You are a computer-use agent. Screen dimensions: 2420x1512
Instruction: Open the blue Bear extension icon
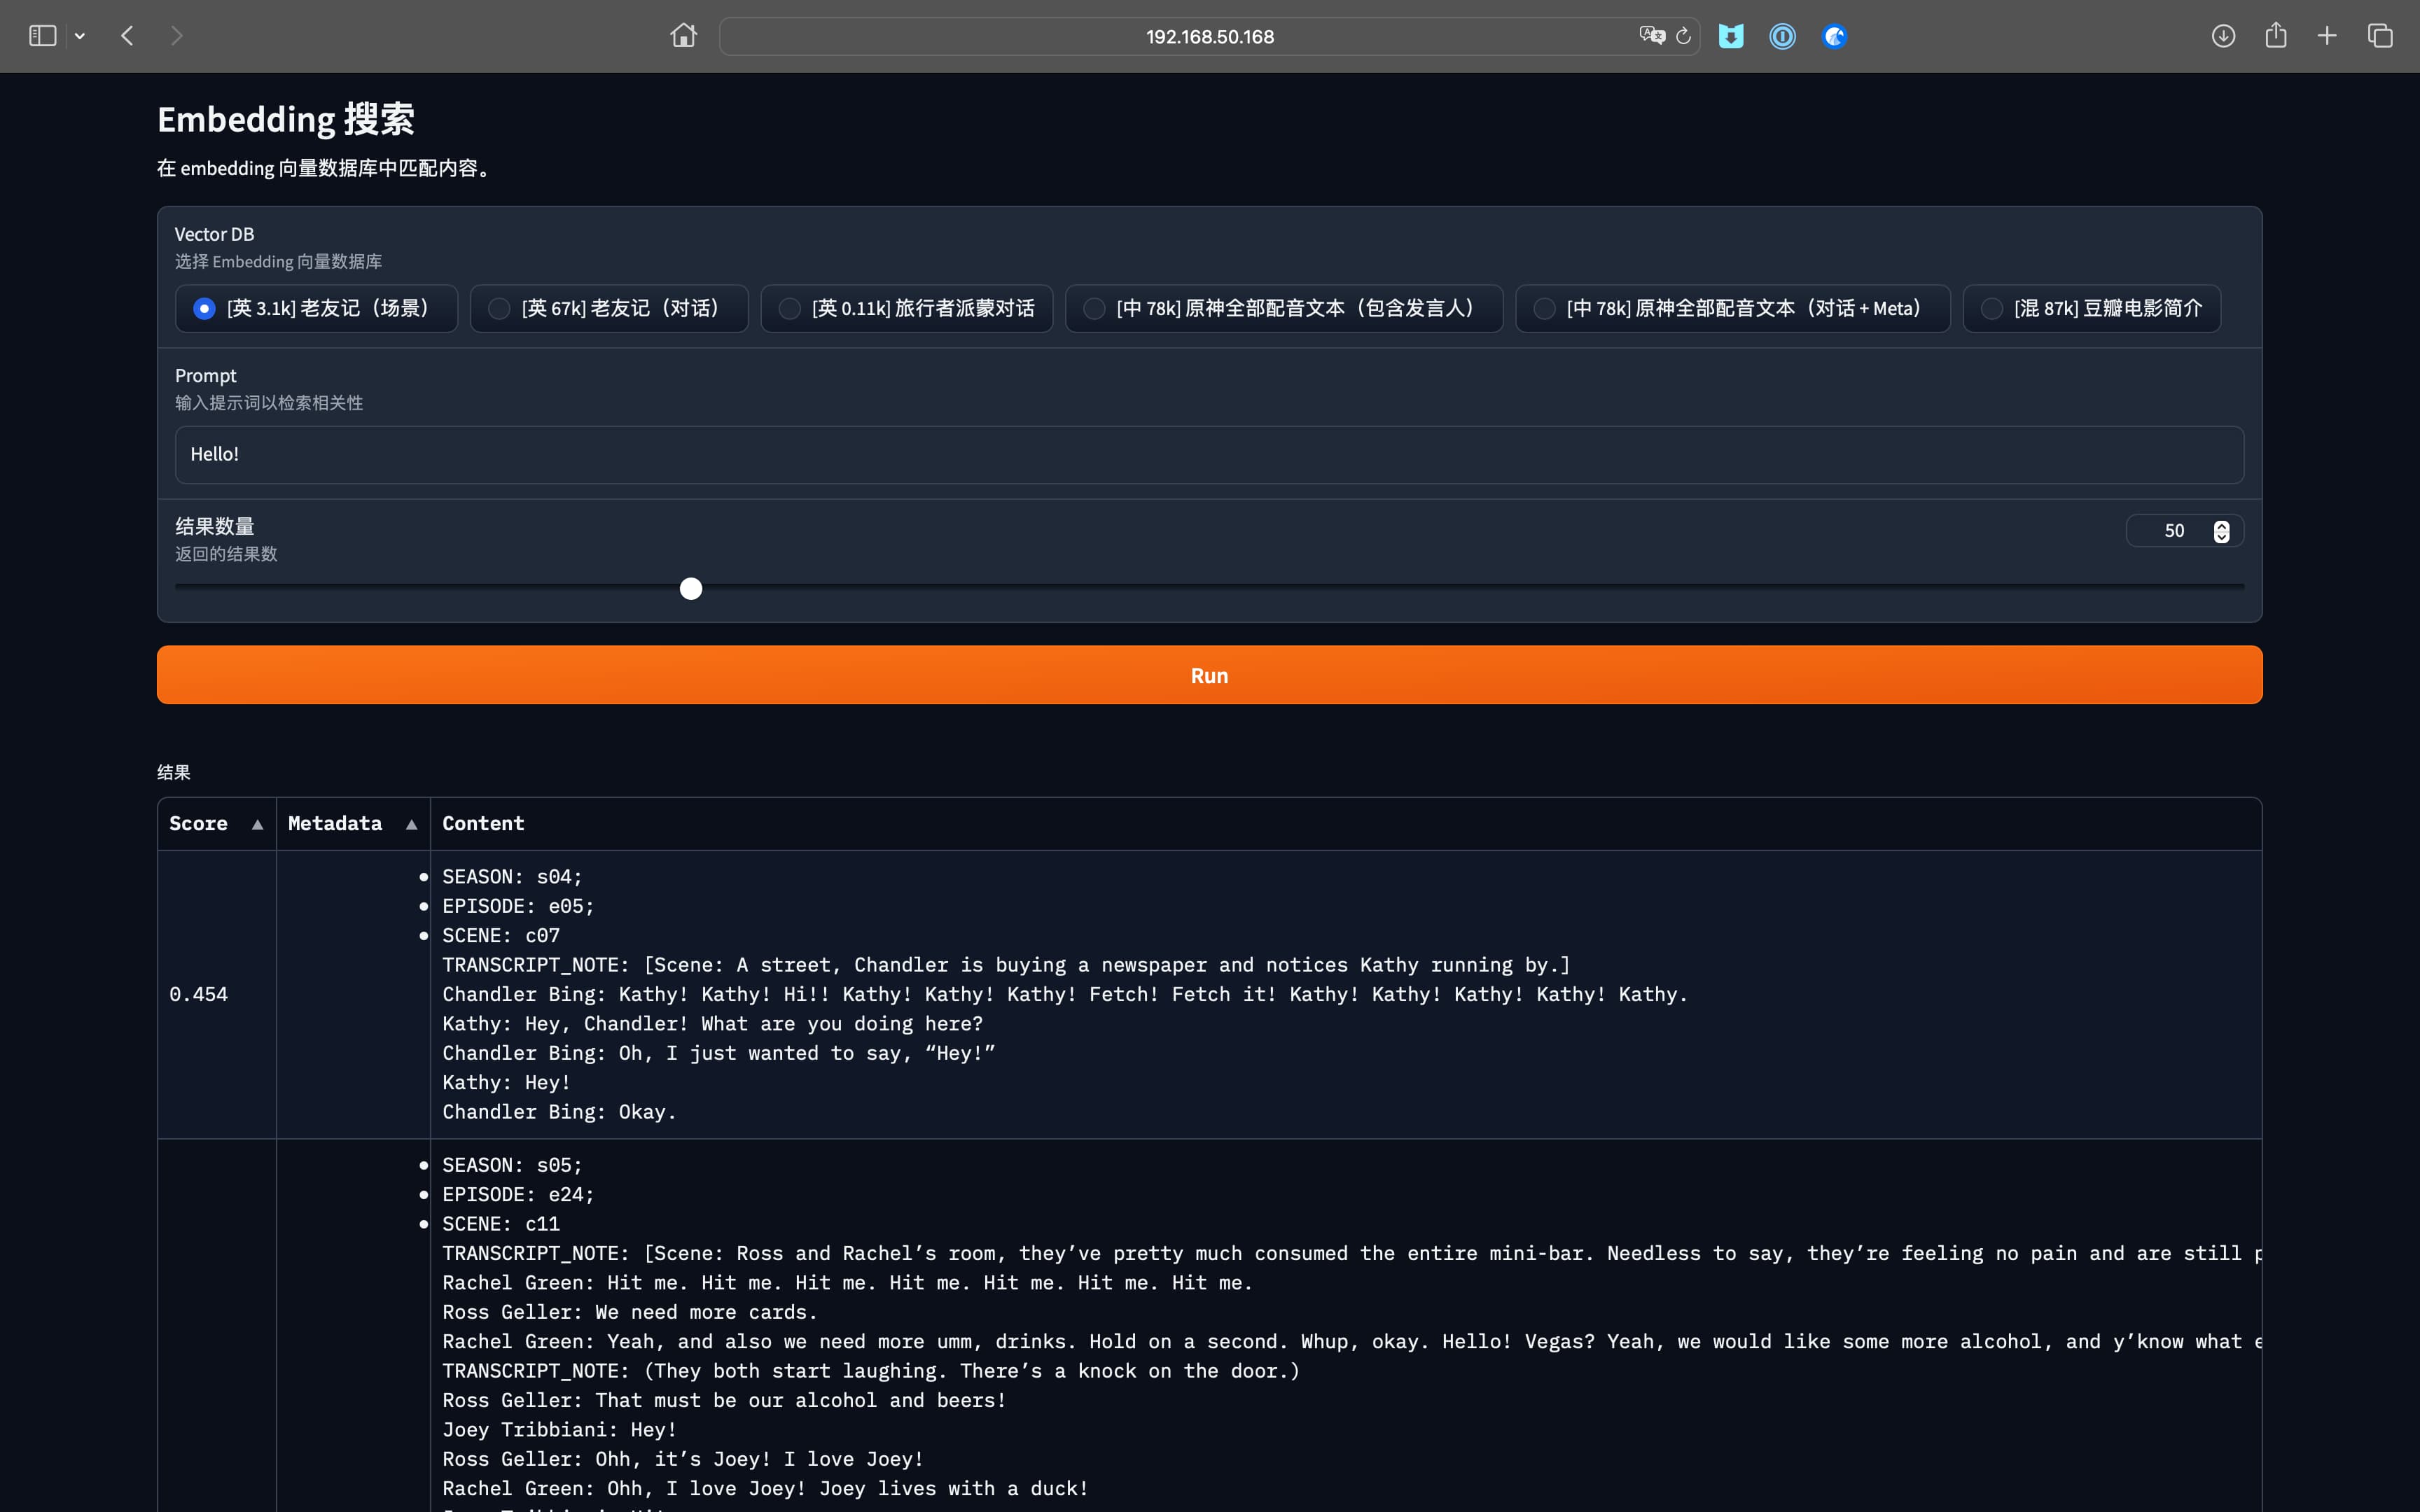(x=1731, y=36)
